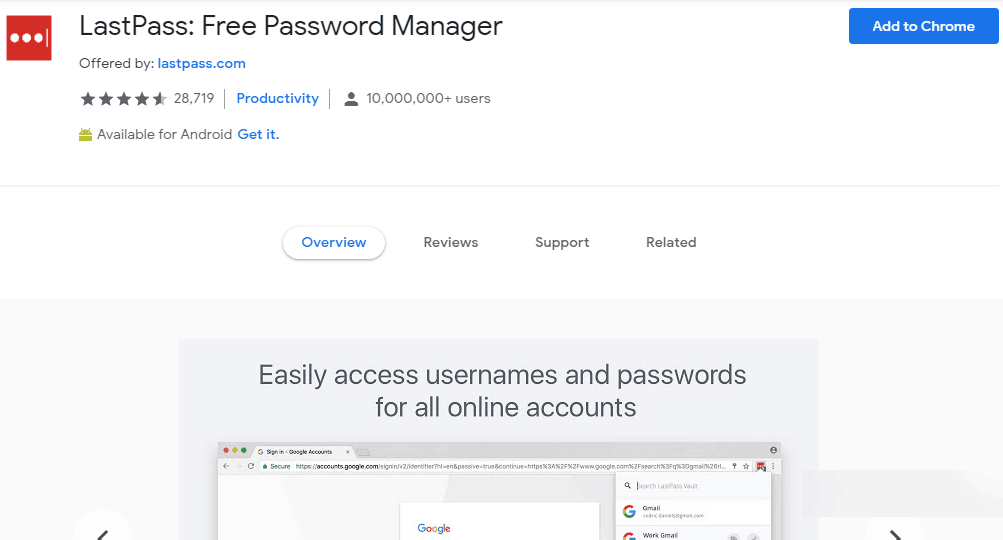Click the bookmark star in preview address bar
Image resolution: width=1003 pixels, height=540 pixels.
pyautogui.click(x=746, y=466)
